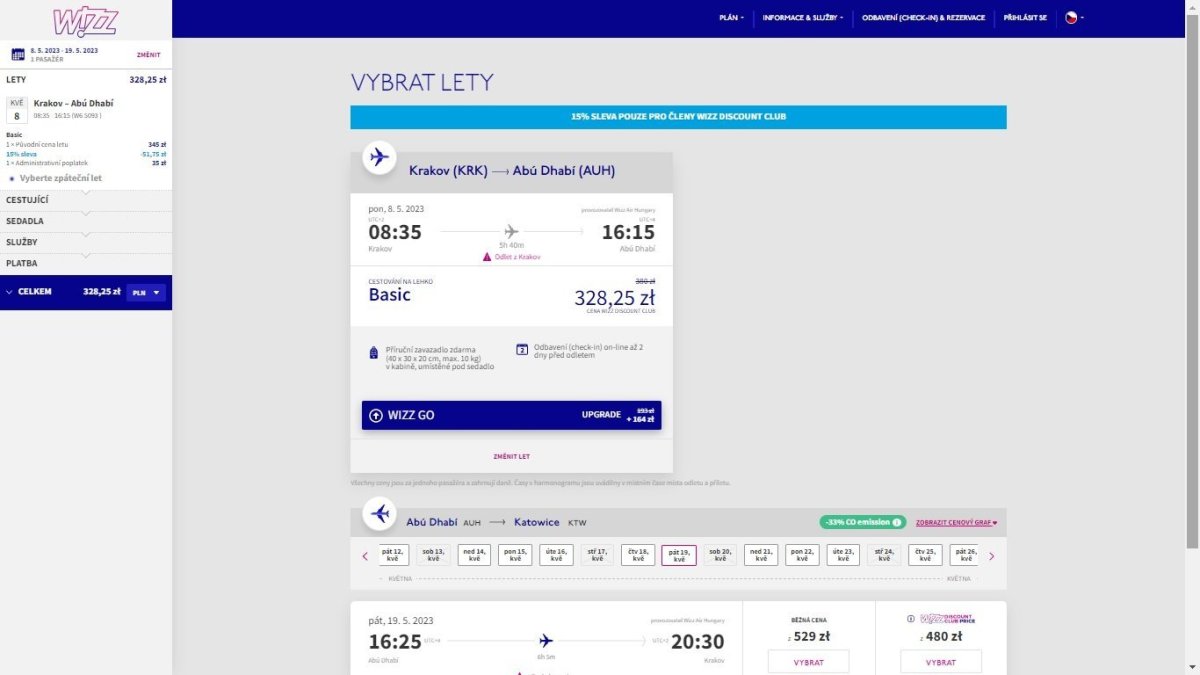Open the language flag selector
Screen dimensions: 1200x675
(1074, 17)
